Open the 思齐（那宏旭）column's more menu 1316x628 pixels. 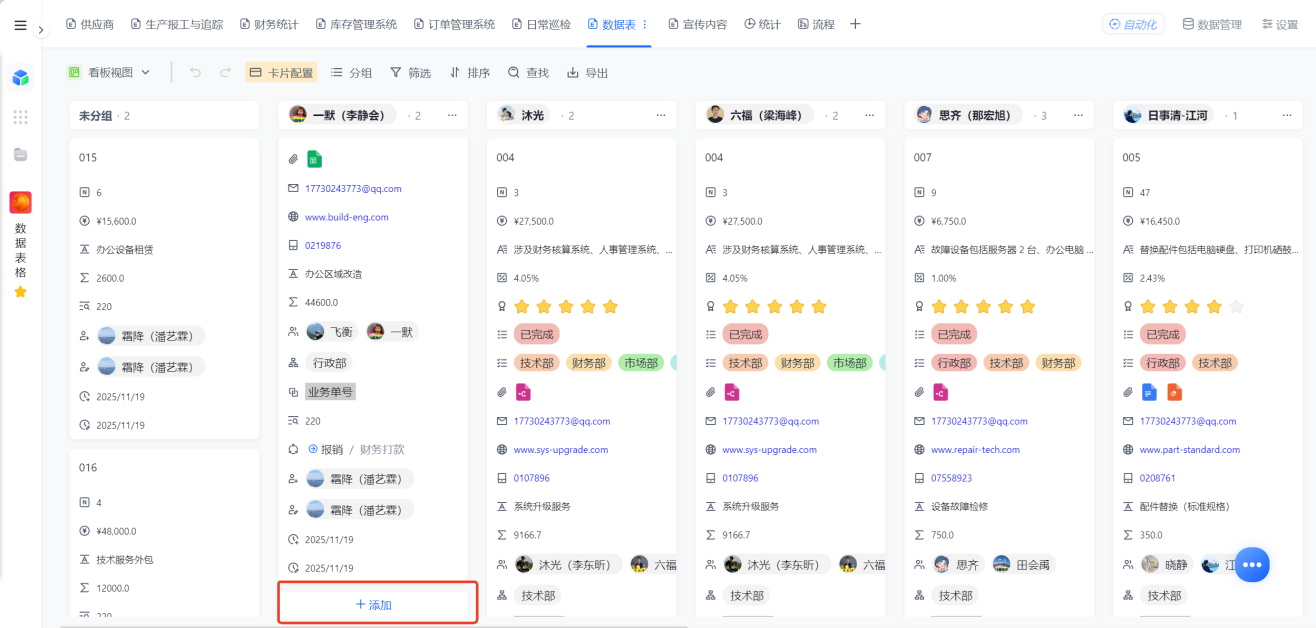(1078, 115)
